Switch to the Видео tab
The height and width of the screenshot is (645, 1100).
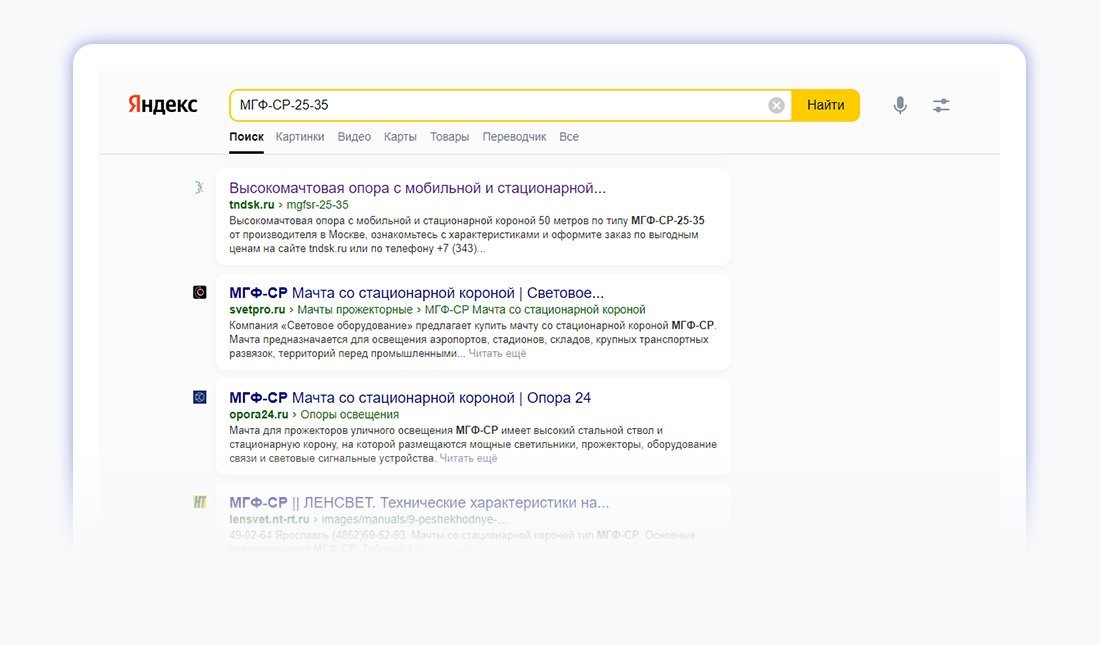(354, 137)
